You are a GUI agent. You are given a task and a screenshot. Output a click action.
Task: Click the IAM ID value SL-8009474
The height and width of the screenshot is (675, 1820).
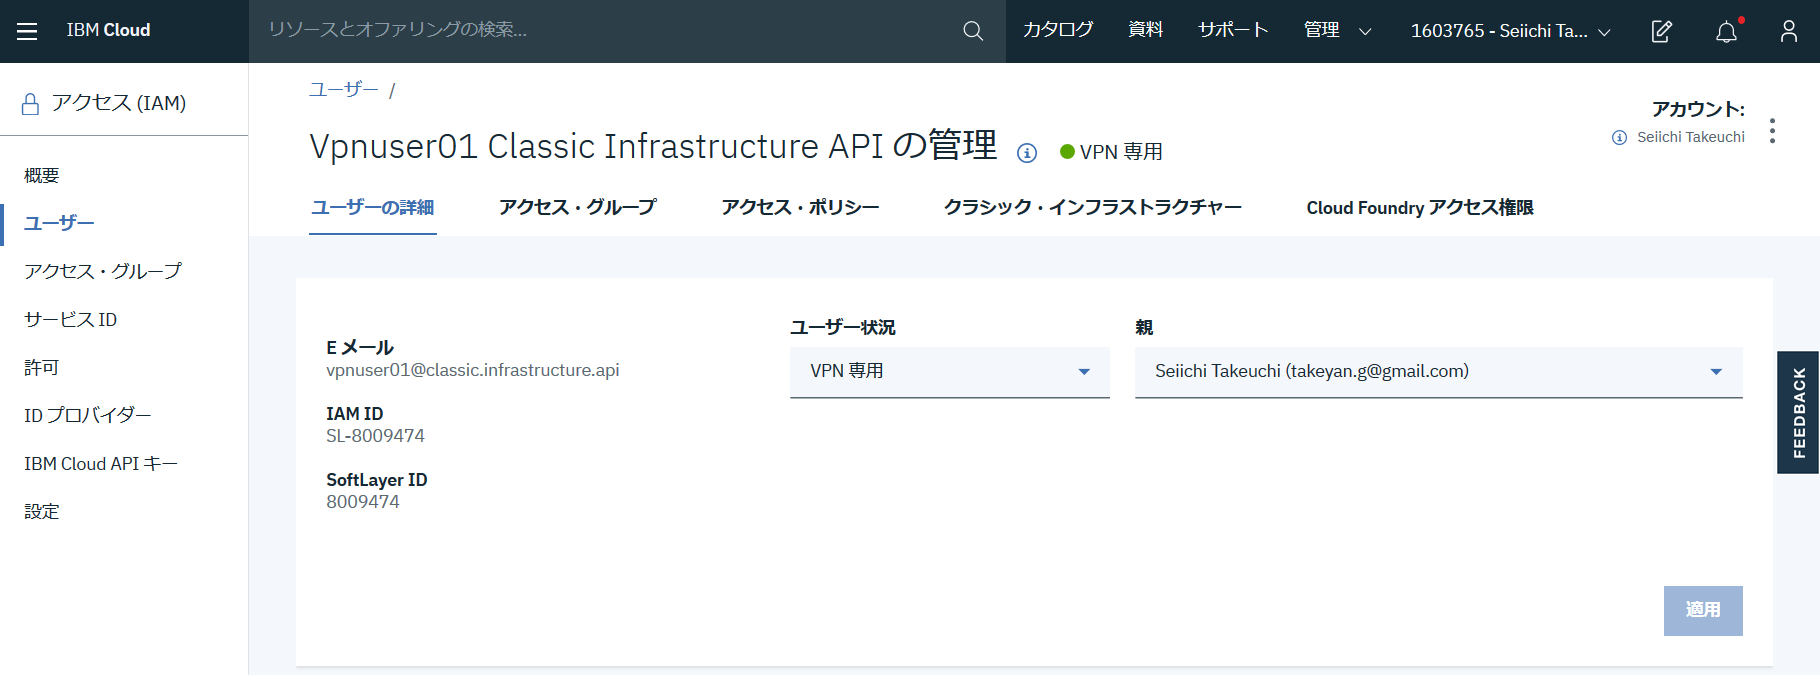pos(375,437)
